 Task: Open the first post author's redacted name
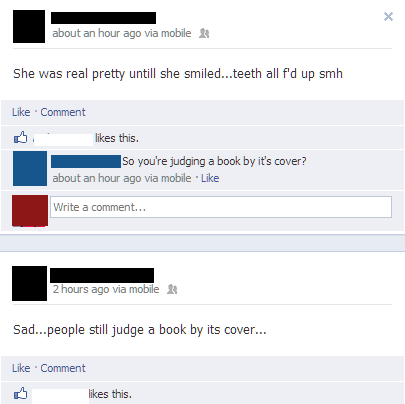click(x=103, y=18)
